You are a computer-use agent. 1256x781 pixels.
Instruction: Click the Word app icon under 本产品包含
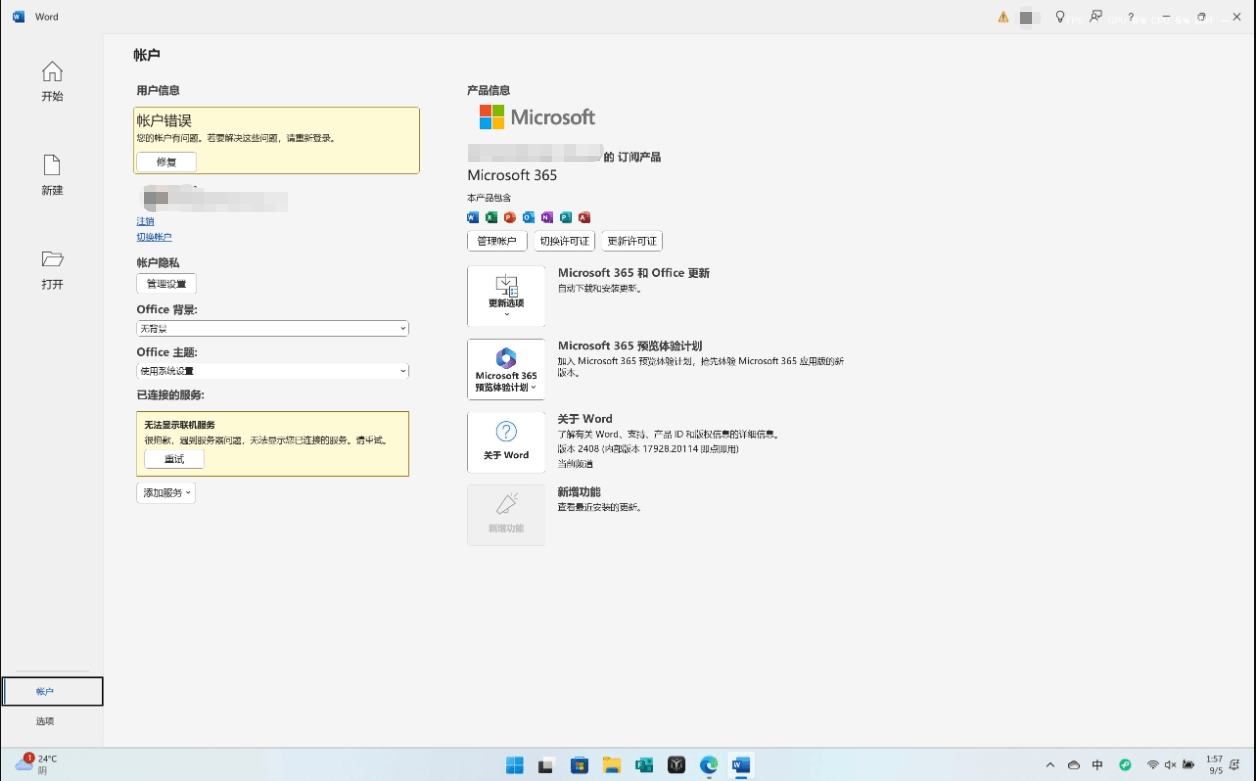[473, 217]
